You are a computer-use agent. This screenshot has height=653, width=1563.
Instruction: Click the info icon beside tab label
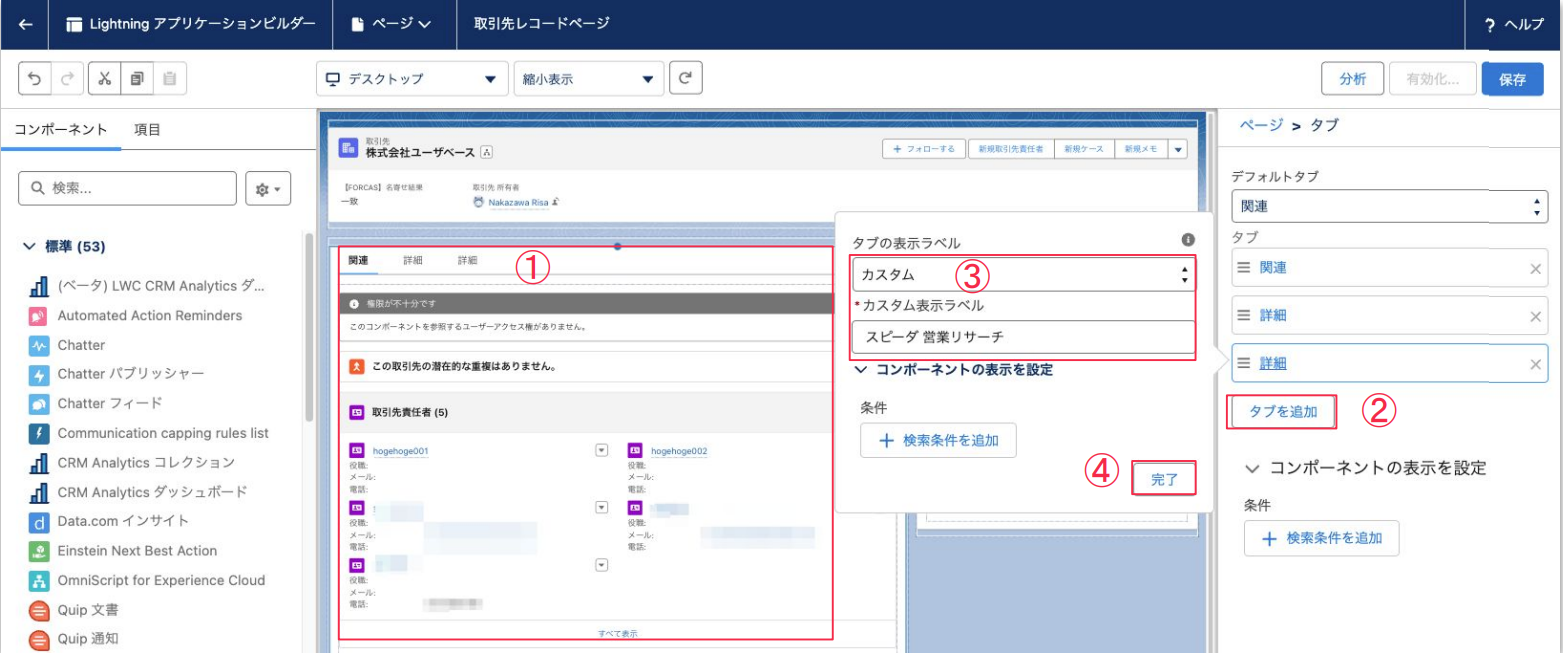point(1188,240)
